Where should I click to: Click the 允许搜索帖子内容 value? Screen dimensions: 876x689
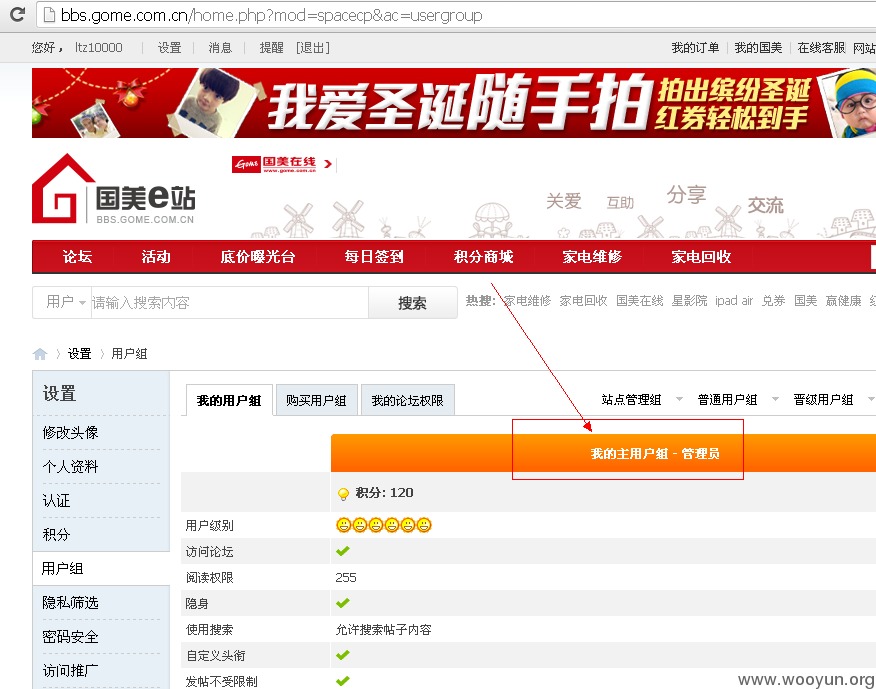pyautogui.click(x=383, y=629)
